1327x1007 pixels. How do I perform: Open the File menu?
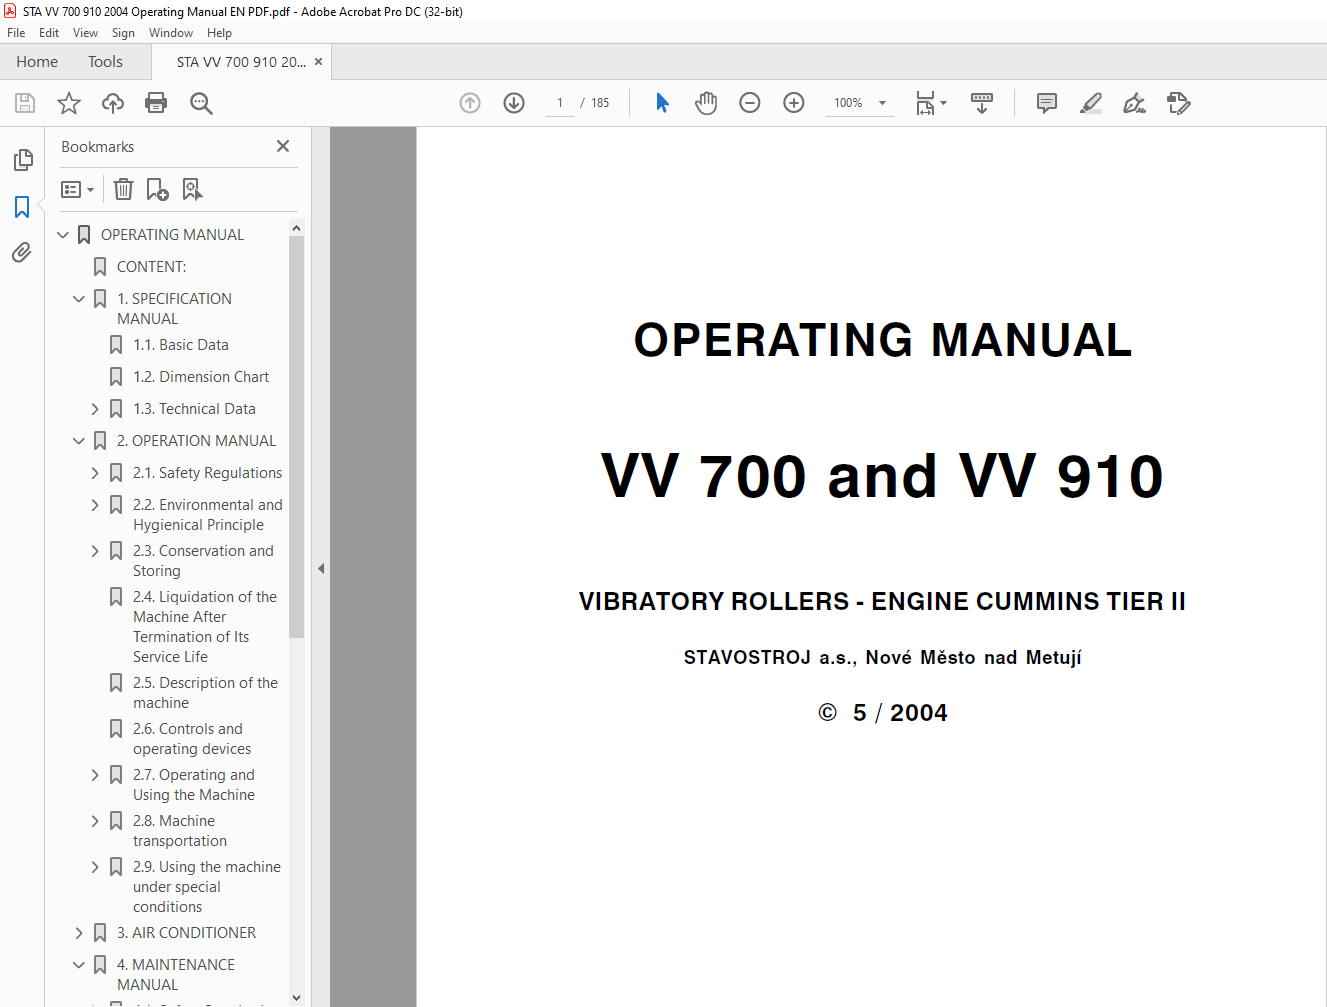(x=16, y=33)
